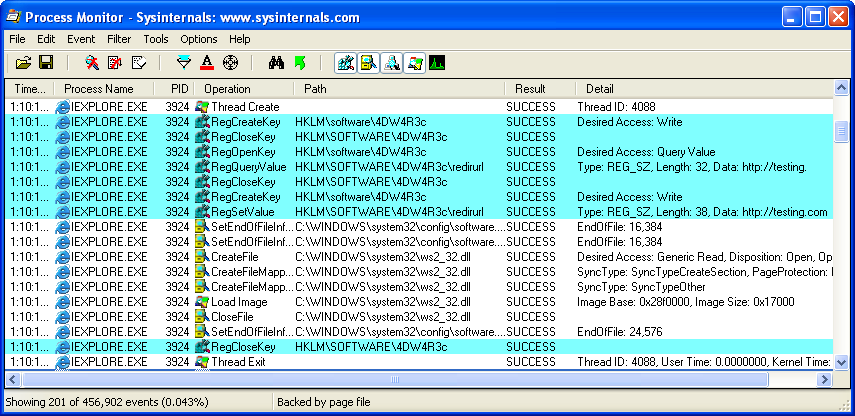Toggle Show Profiling Events graph button

[x=438, y=63]
